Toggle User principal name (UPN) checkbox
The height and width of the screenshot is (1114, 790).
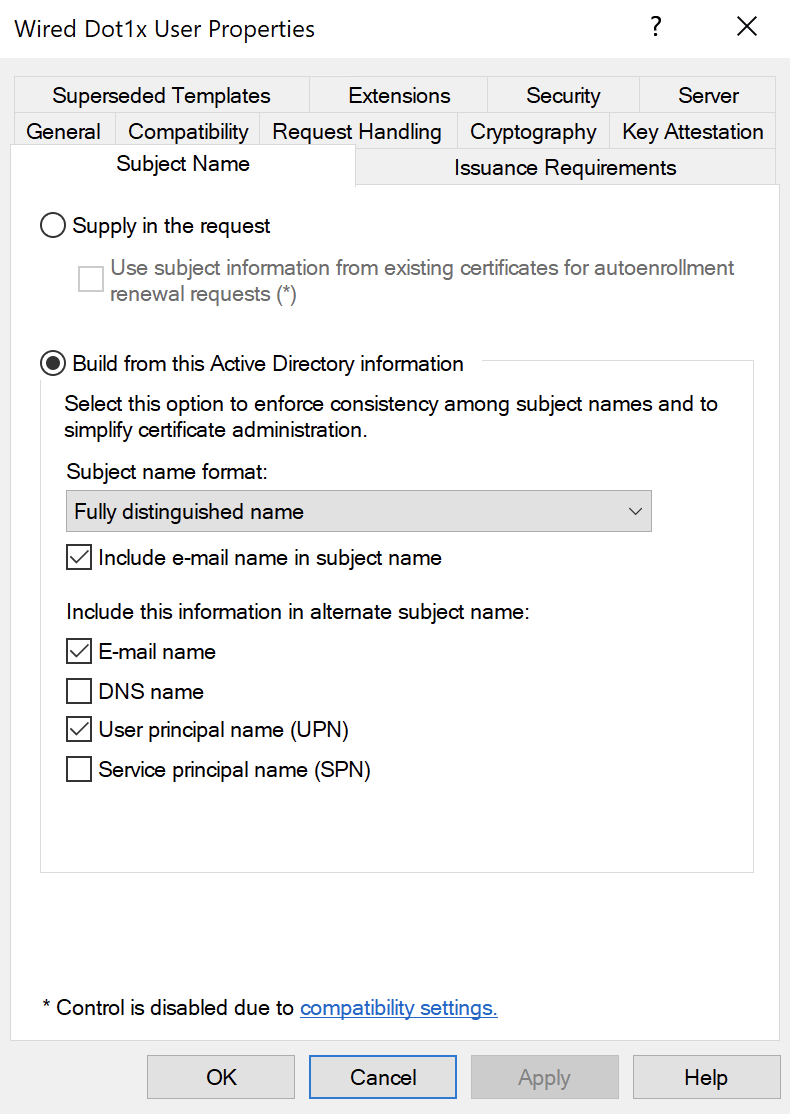tap(79, 730)
